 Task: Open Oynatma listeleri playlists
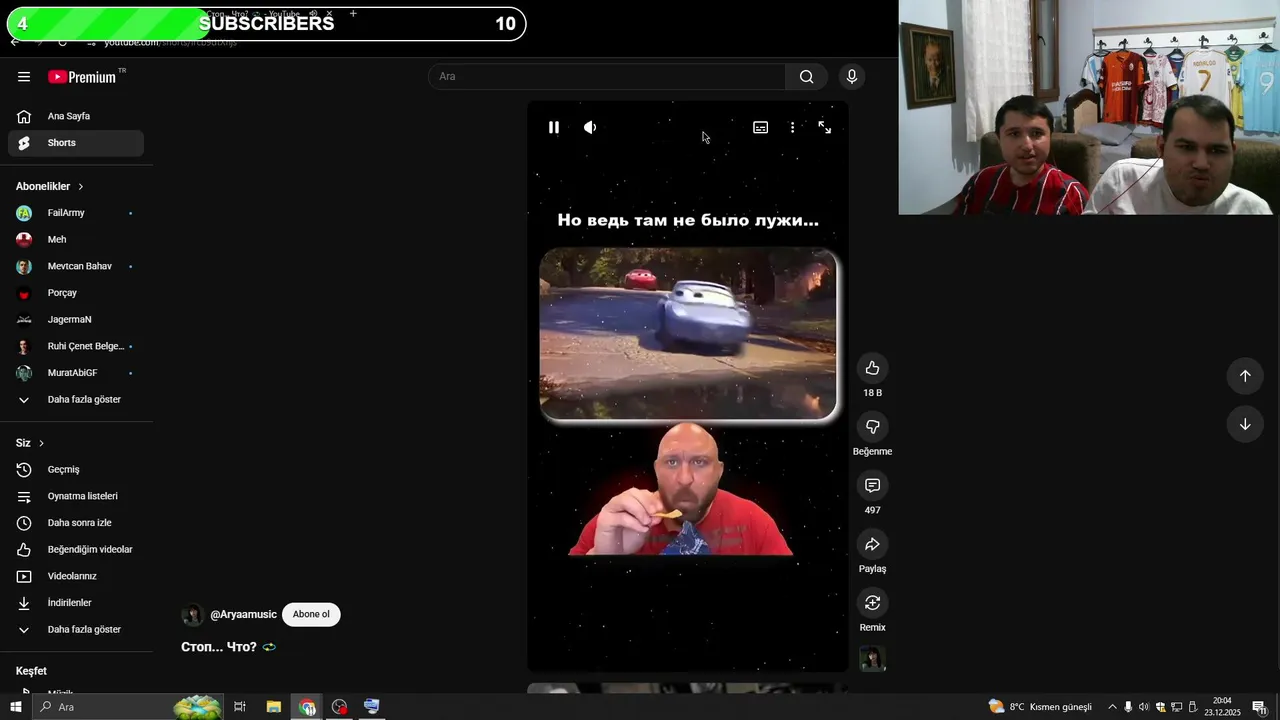[76, 496]
